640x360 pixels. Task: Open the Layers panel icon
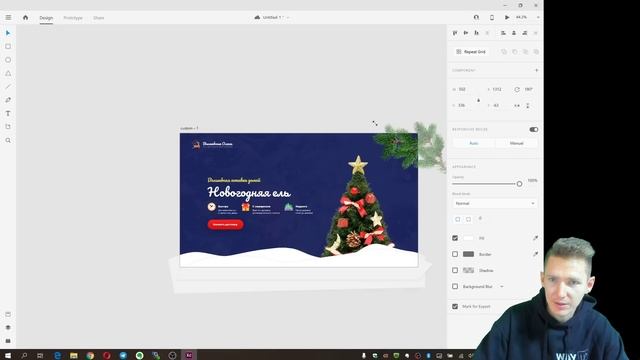pyautogui.click(x=8, y=327)
